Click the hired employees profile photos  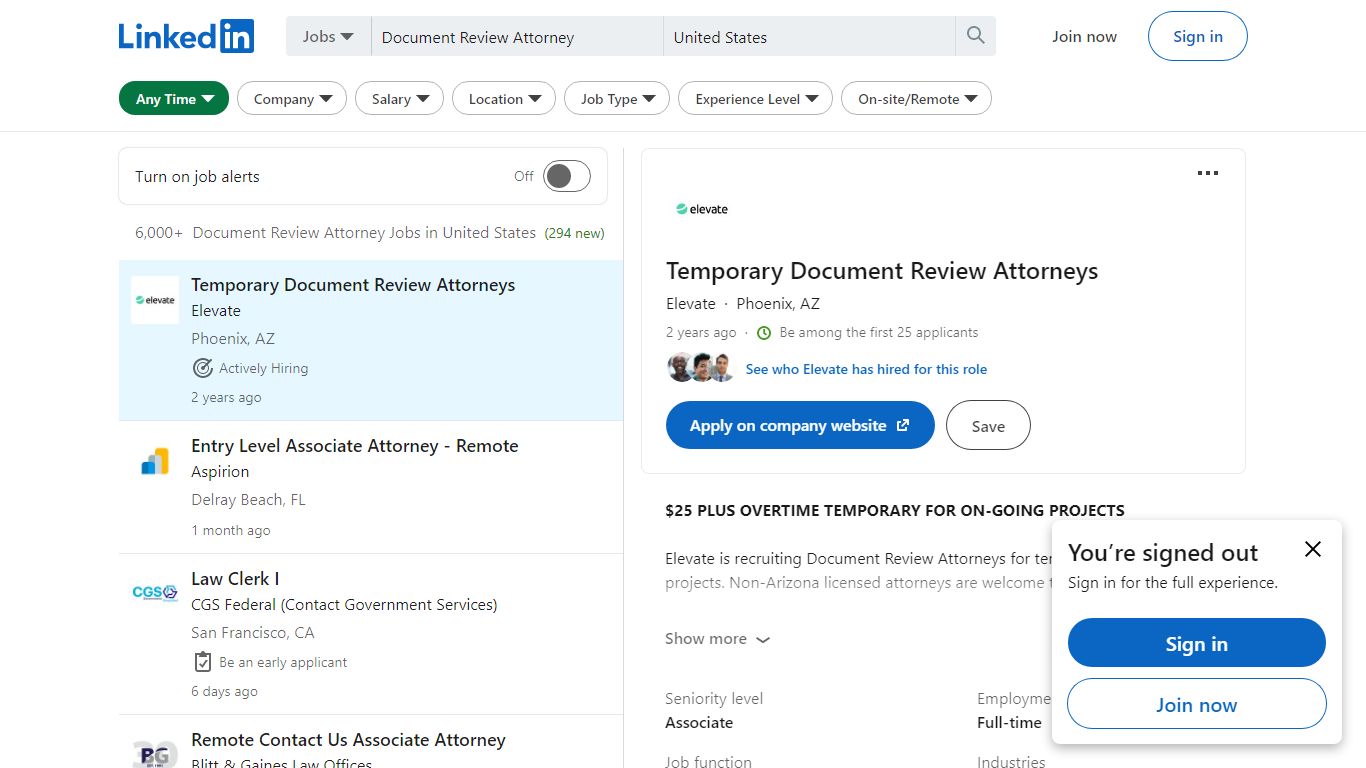(x=701, y=368)
